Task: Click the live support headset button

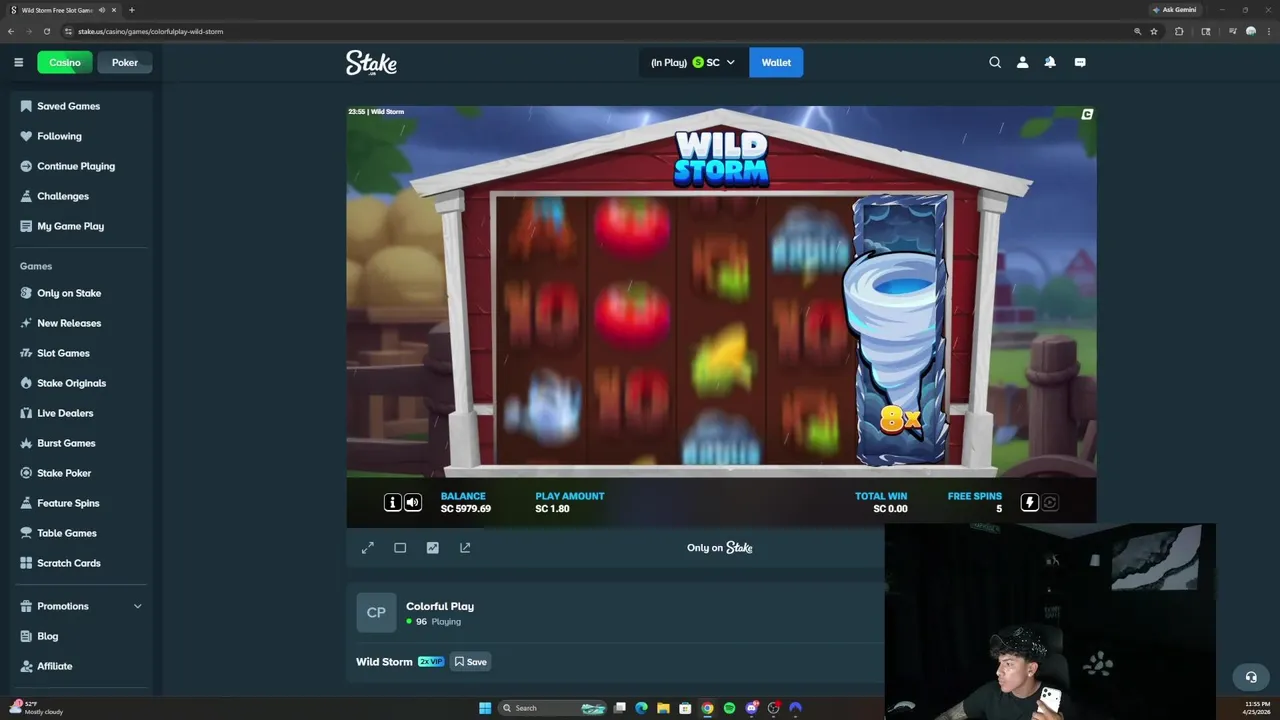Action: point(1250,677)
